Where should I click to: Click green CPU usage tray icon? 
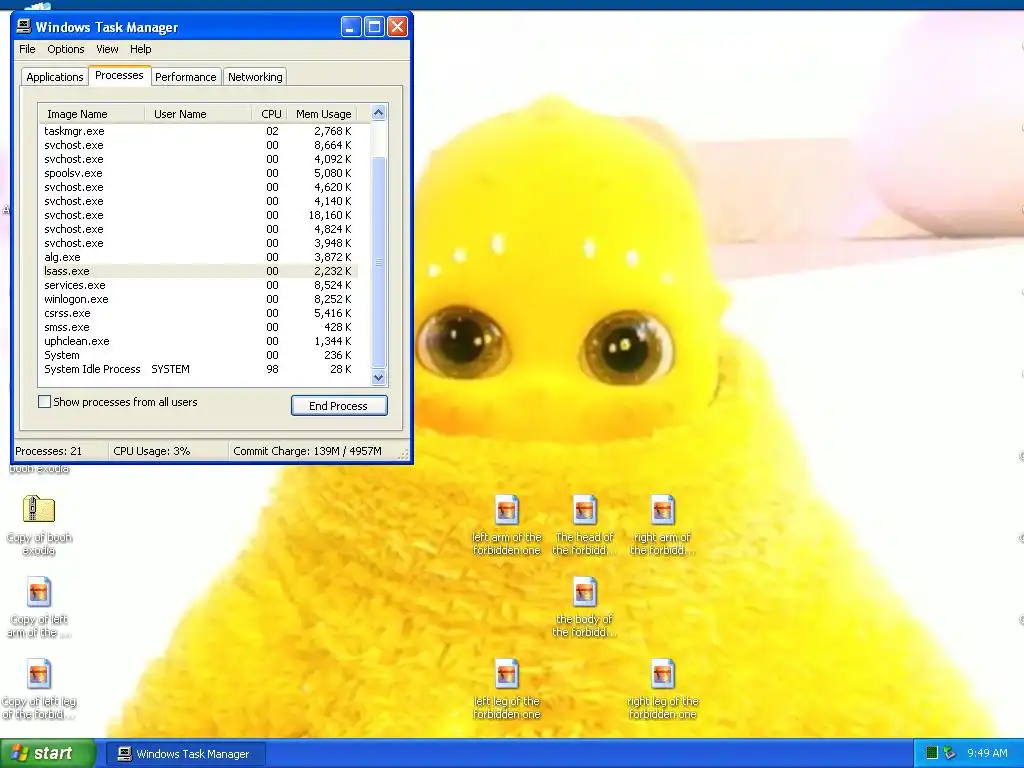click(932, 753)
